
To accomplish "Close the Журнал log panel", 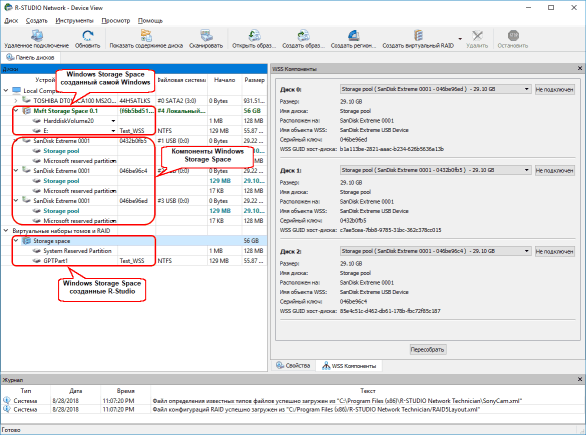I will click(580, 379).
